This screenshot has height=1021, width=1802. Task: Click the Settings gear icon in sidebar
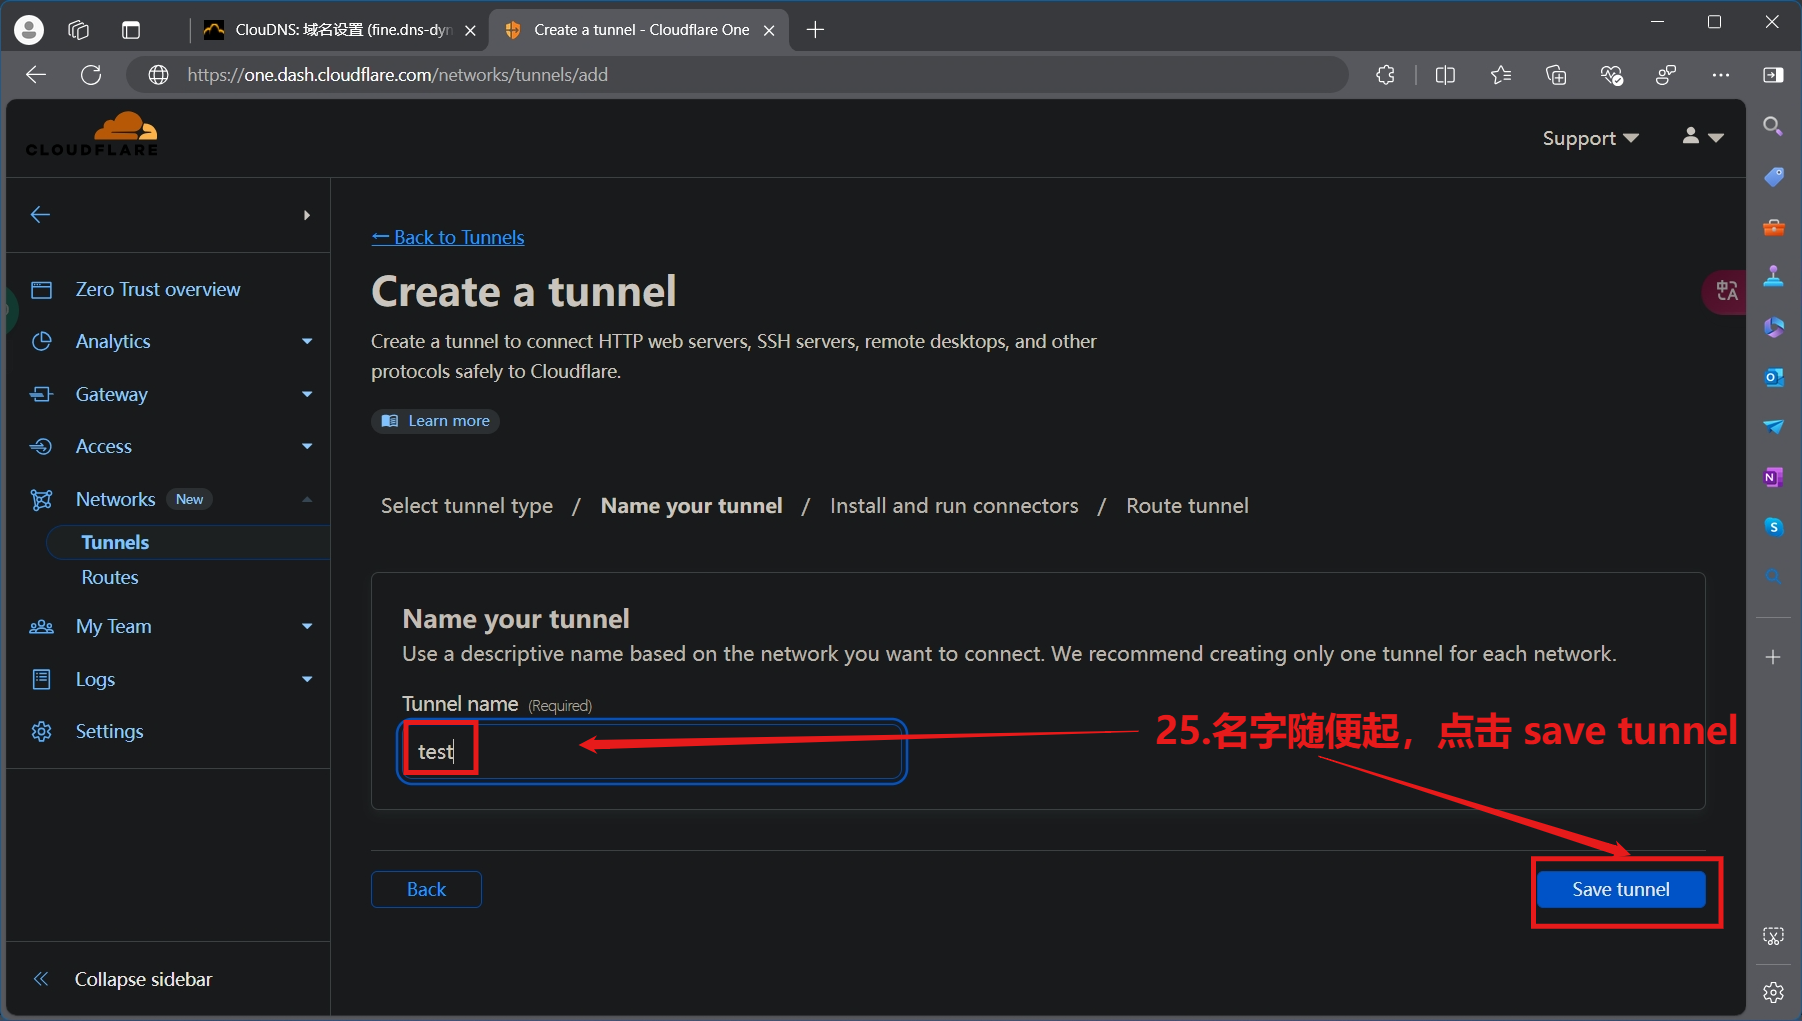click(x=41, y=732)
